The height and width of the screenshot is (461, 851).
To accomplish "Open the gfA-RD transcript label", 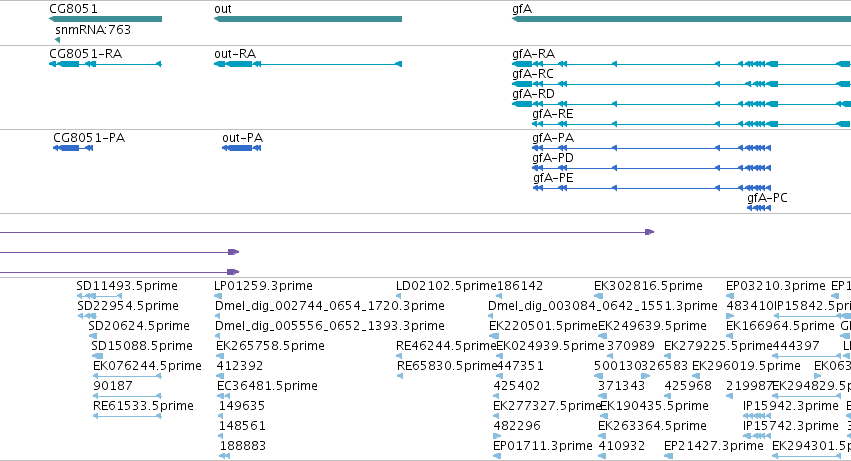I will click(x=534, y=94).
